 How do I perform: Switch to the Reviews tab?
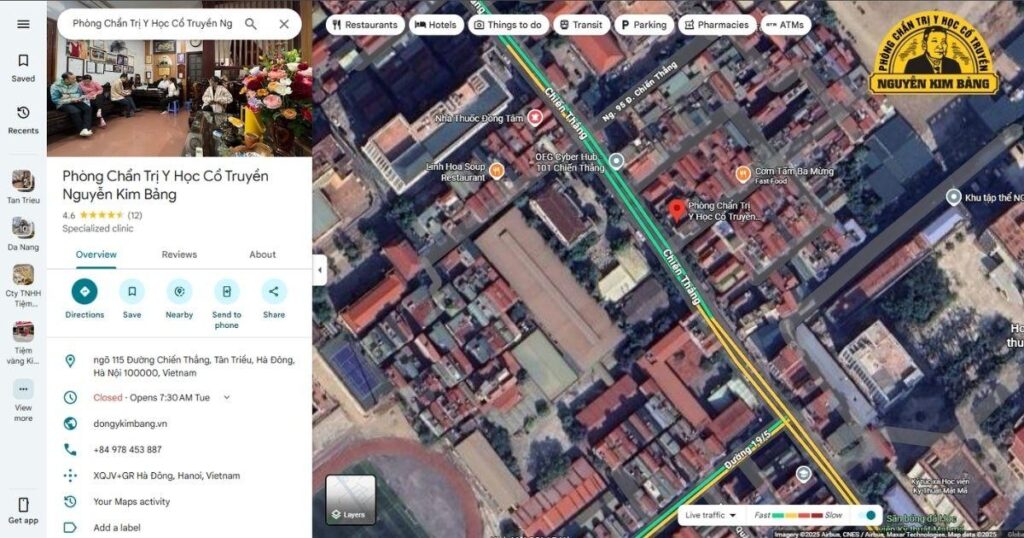(x=179, y=254)
